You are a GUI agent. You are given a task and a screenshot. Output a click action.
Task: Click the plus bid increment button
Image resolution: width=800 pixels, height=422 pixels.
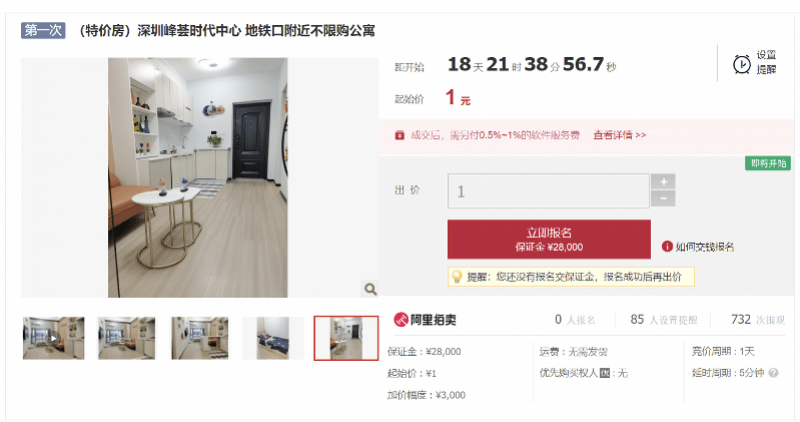pos(663,182)
